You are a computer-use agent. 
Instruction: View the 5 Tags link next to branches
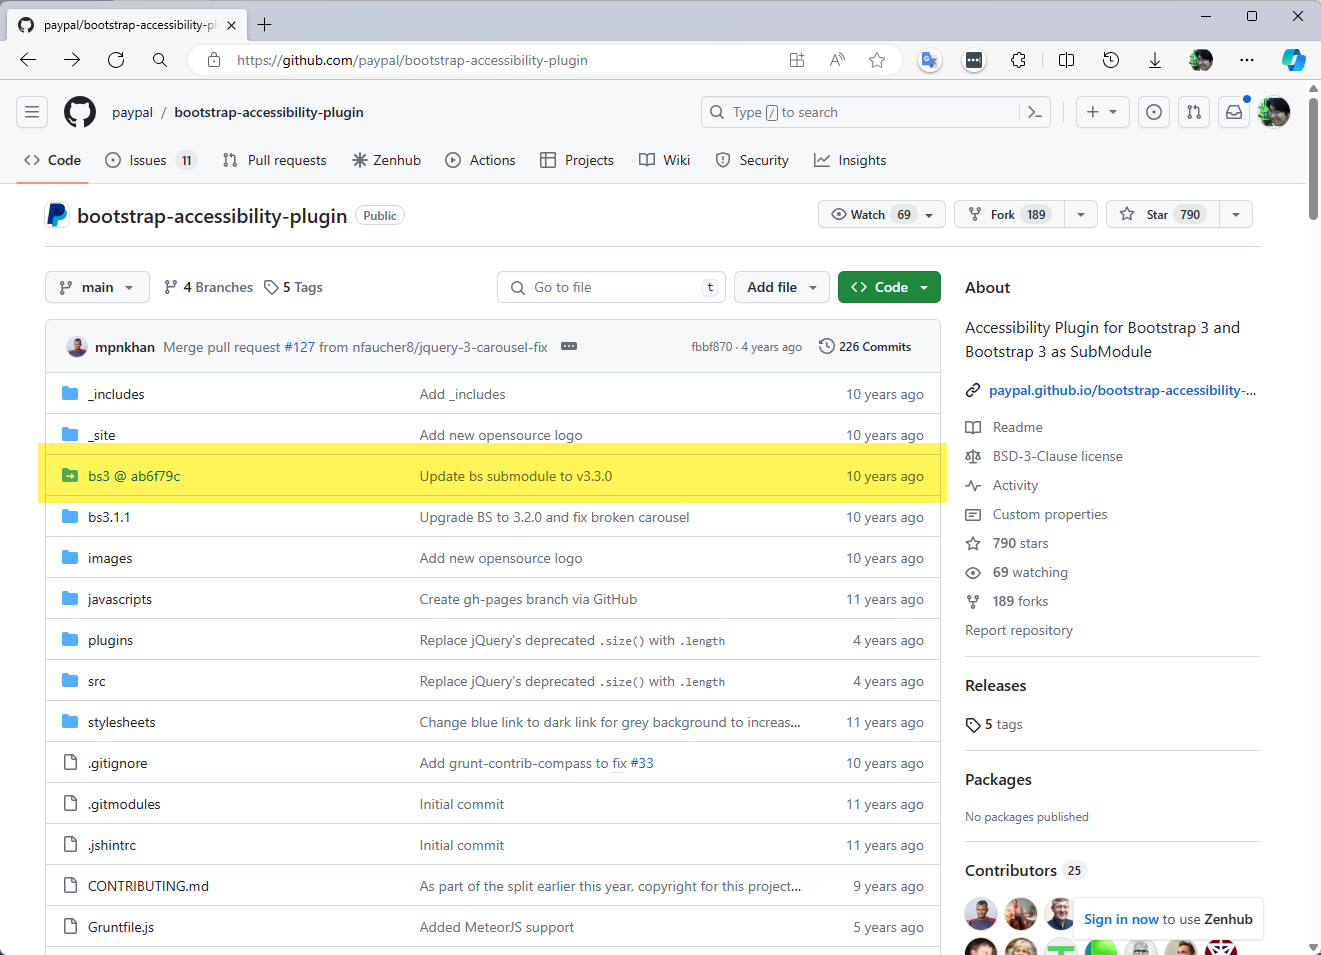click(x=293, y=287)
